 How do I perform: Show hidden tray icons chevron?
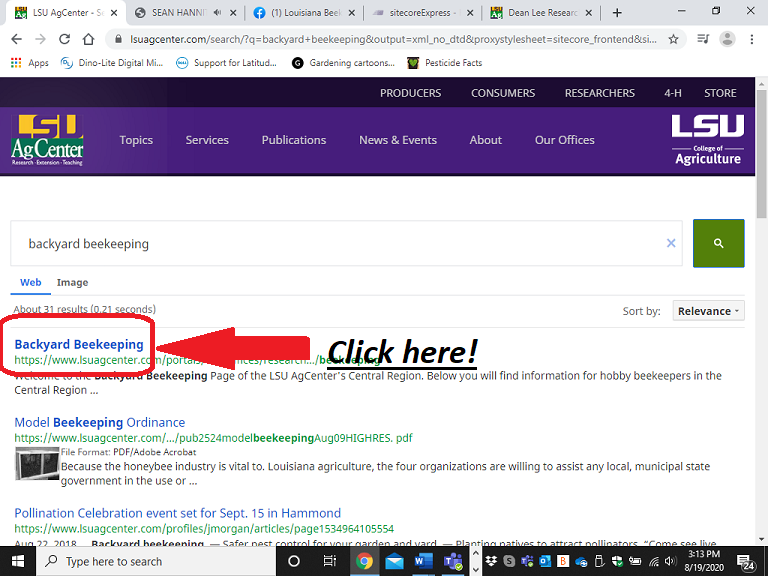475,554
